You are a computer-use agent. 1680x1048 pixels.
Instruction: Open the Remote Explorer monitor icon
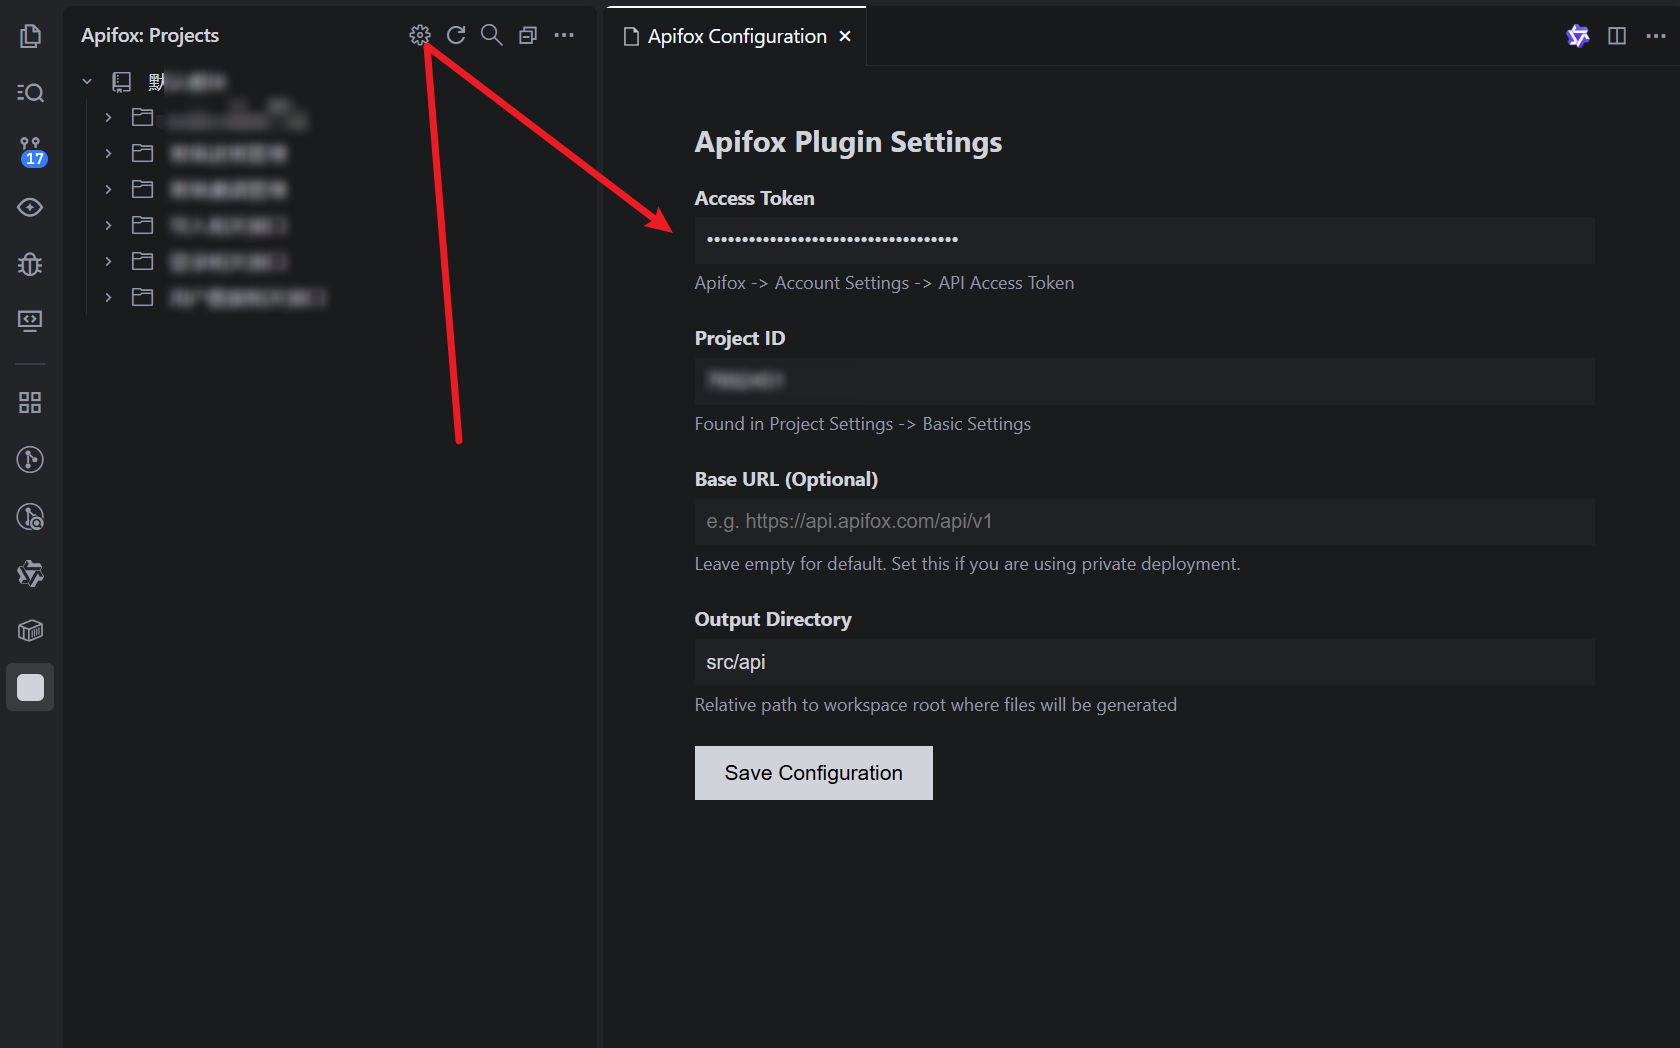(30, 321)
